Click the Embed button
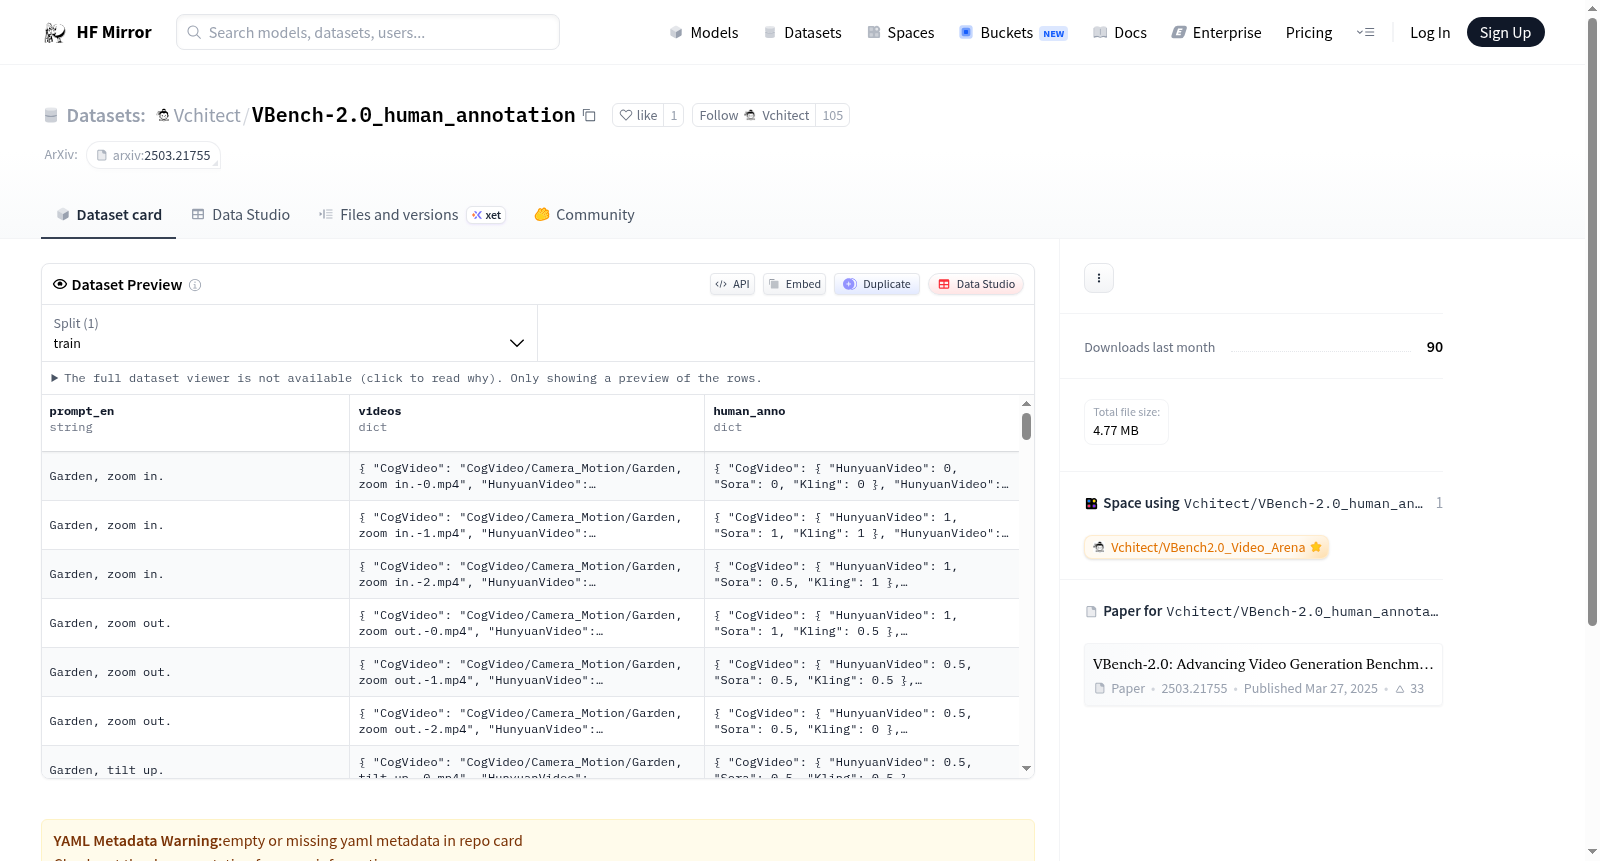This screenshot has height=861, width=1600. (x=795, y=284)
